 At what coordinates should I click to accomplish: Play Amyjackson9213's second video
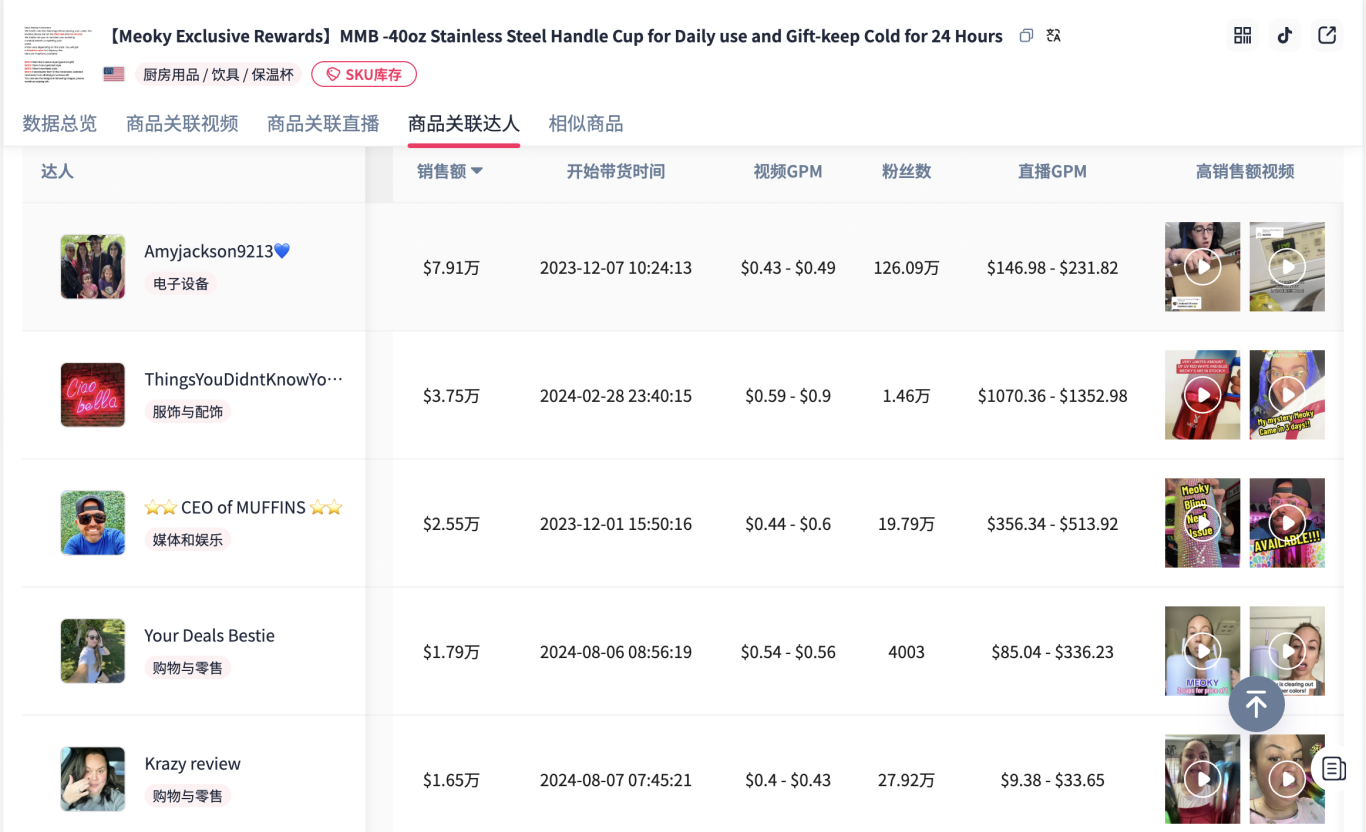click(x=1287, y=267)
